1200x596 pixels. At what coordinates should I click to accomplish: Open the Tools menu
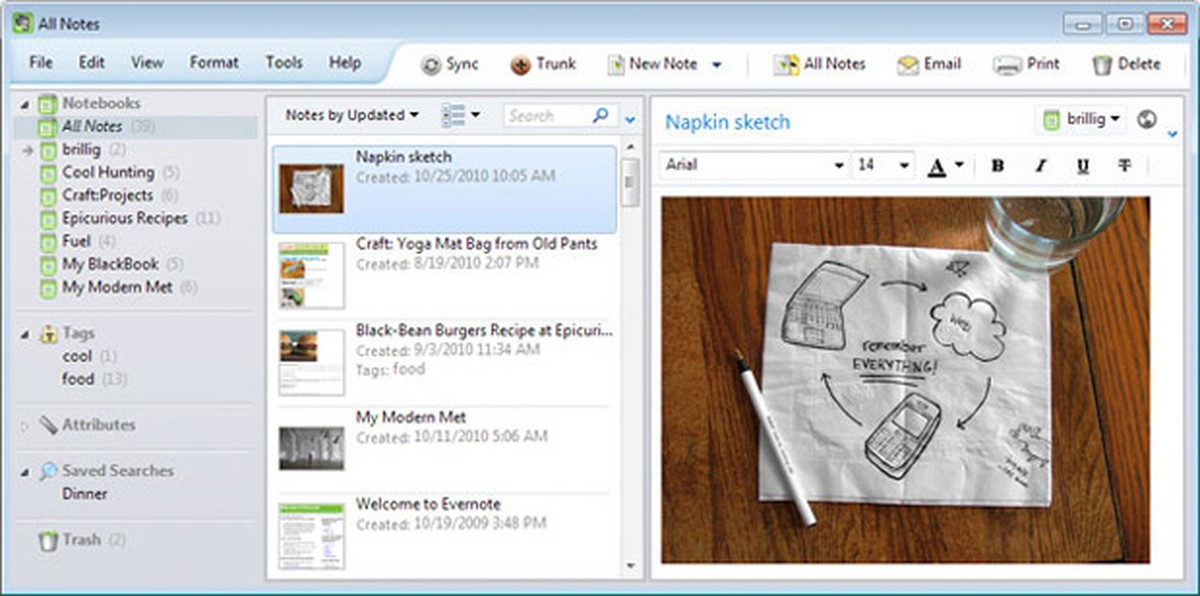click(284, 62)
